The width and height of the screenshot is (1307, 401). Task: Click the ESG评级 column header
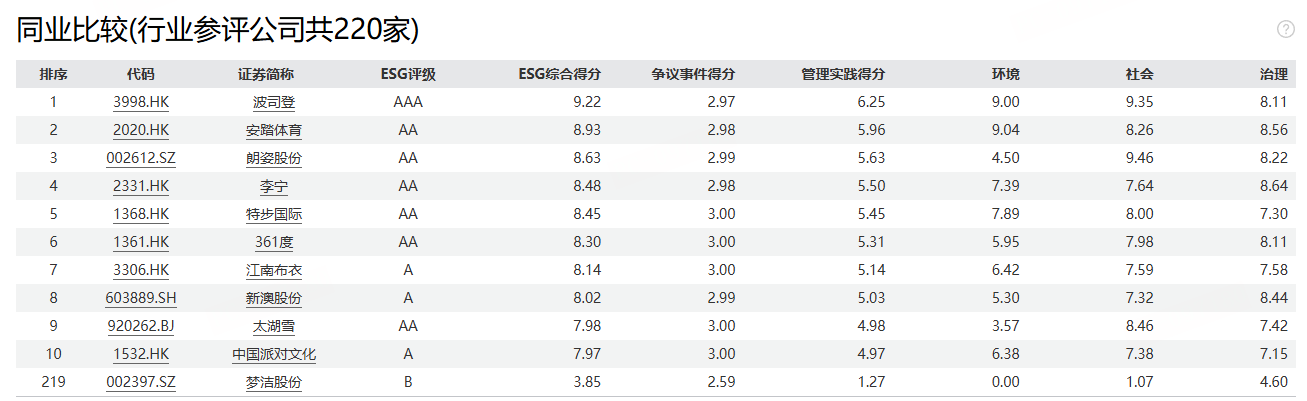[x=408, y=74]
